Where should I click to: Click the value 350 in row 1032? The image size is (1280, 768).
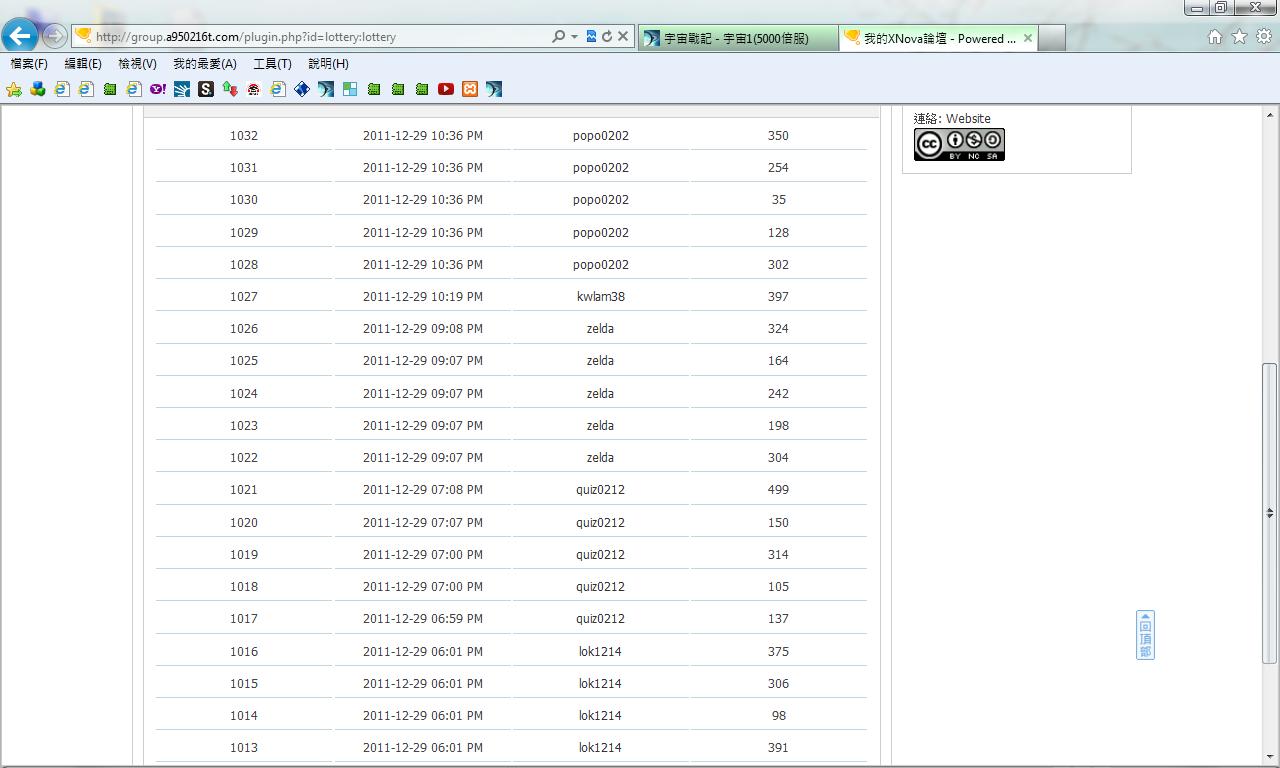point(778,135)
